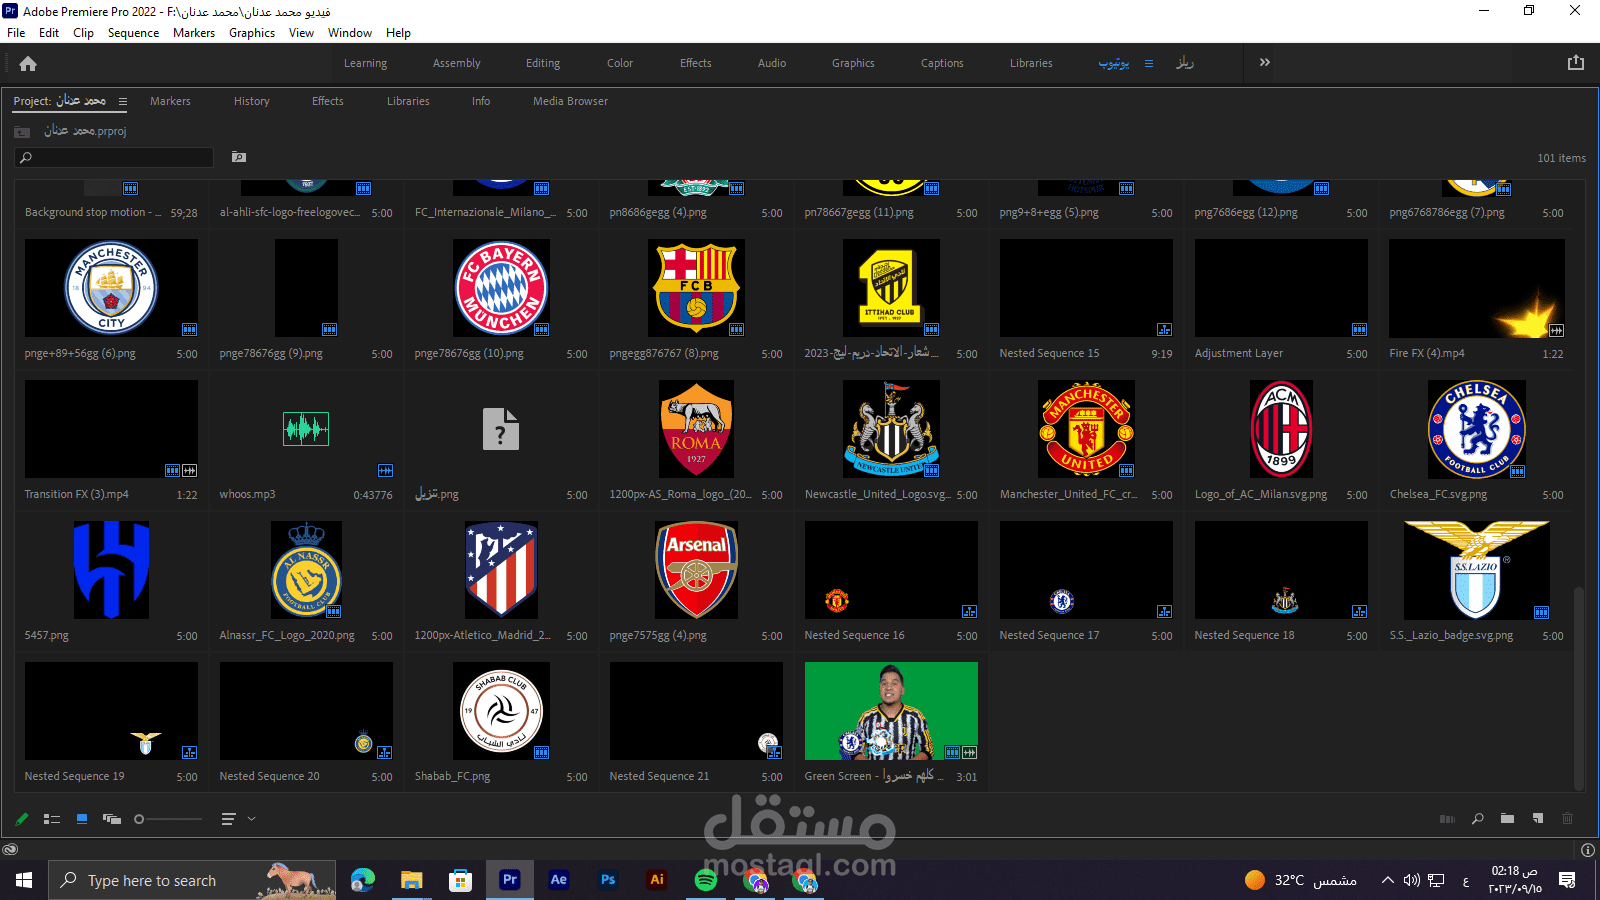The width and height of the screenshot is (1600, 900).
Task: Switch to the Editing workspace
Action: [x=543, y=63]
